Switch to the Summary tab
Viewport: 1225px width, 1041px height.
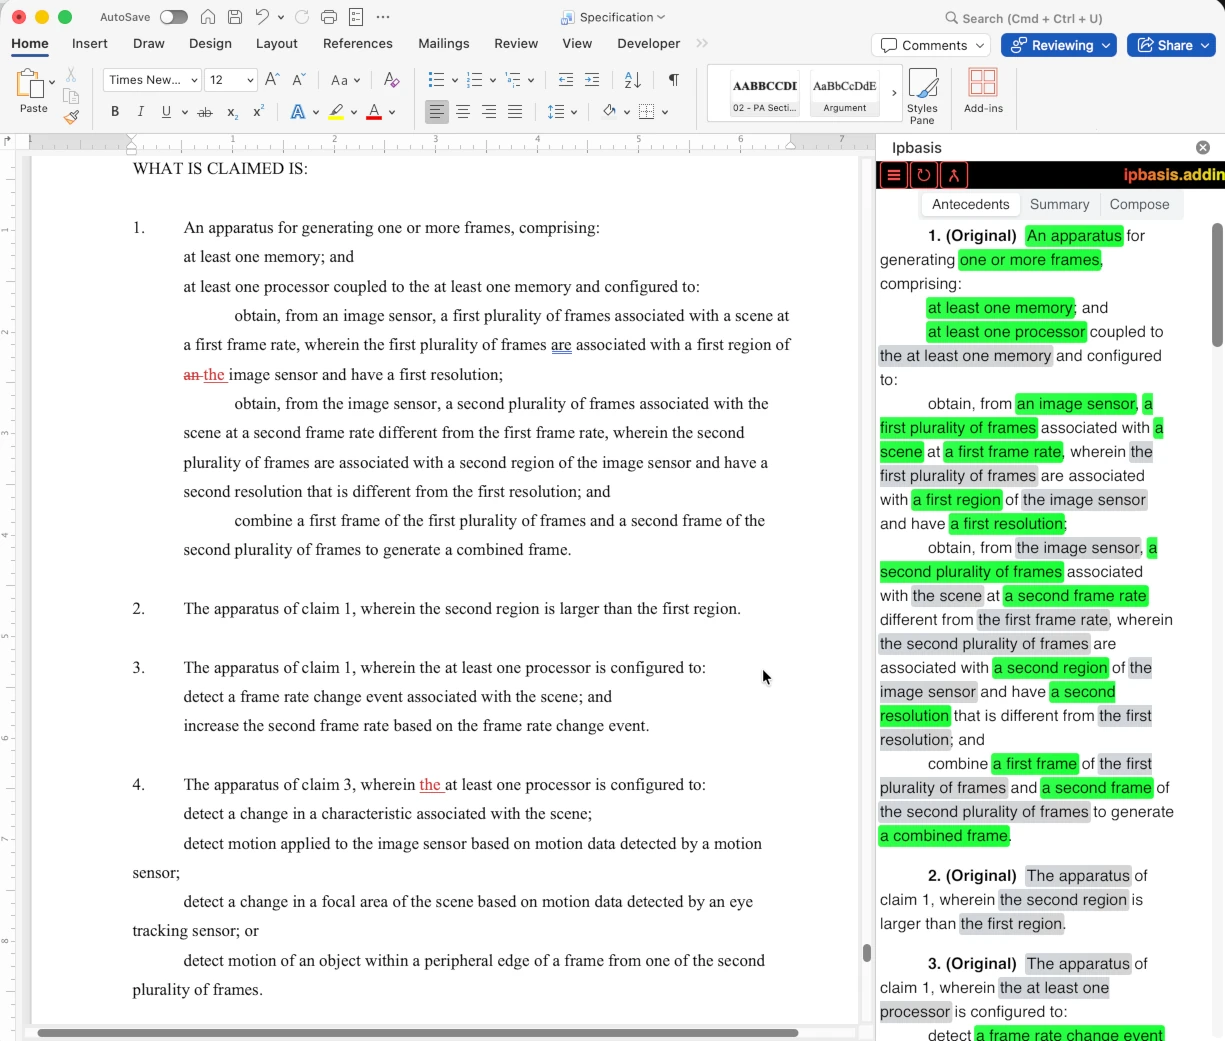(1059, 204)
